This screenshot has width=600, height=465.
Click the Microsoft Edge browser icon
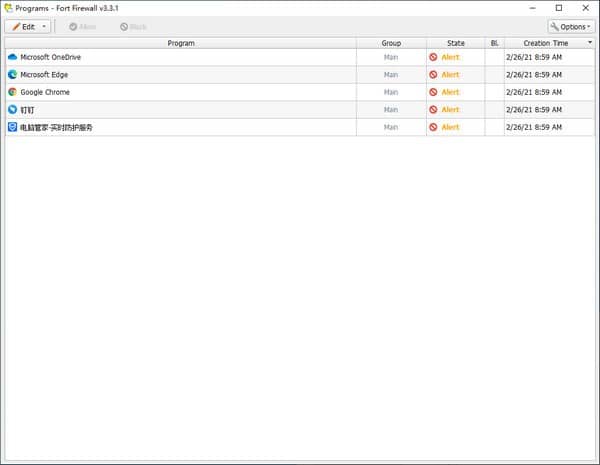click(13, 75)
